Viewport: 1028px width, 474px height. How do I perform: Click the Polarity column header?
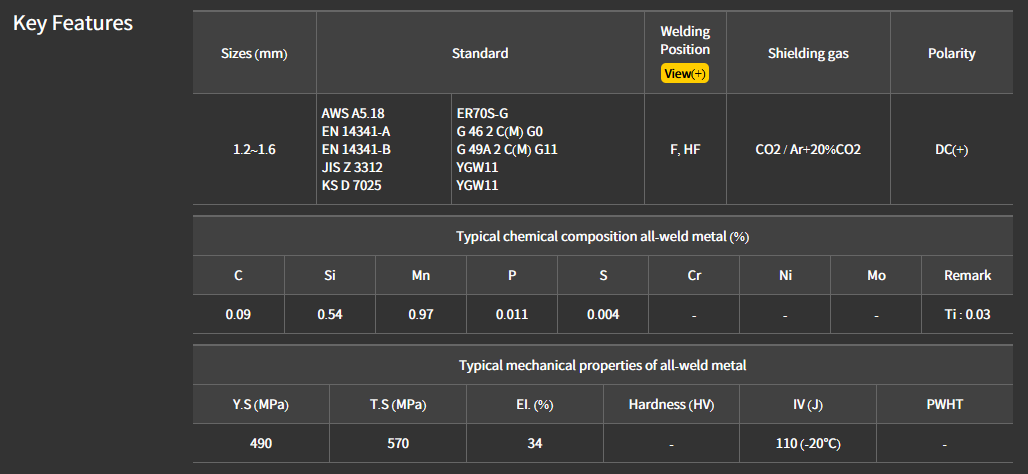951,53
